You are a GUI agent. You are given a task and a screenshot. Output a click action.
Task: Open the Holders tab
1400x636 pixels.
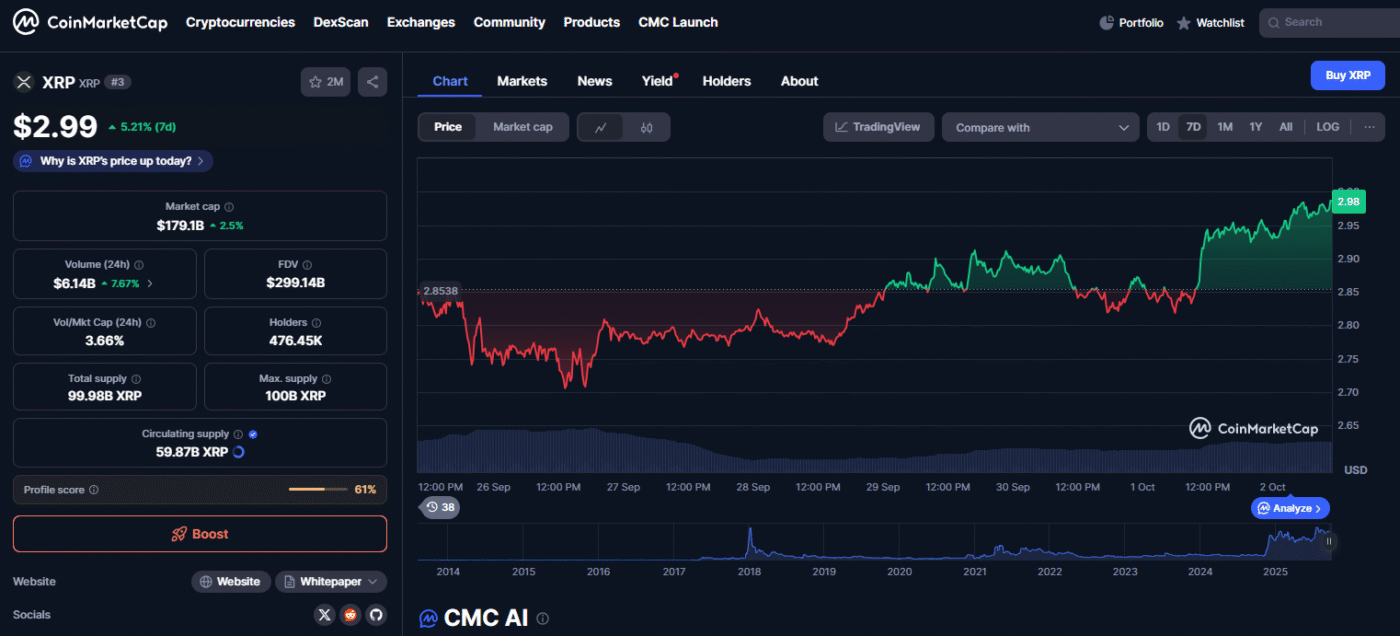726,81
